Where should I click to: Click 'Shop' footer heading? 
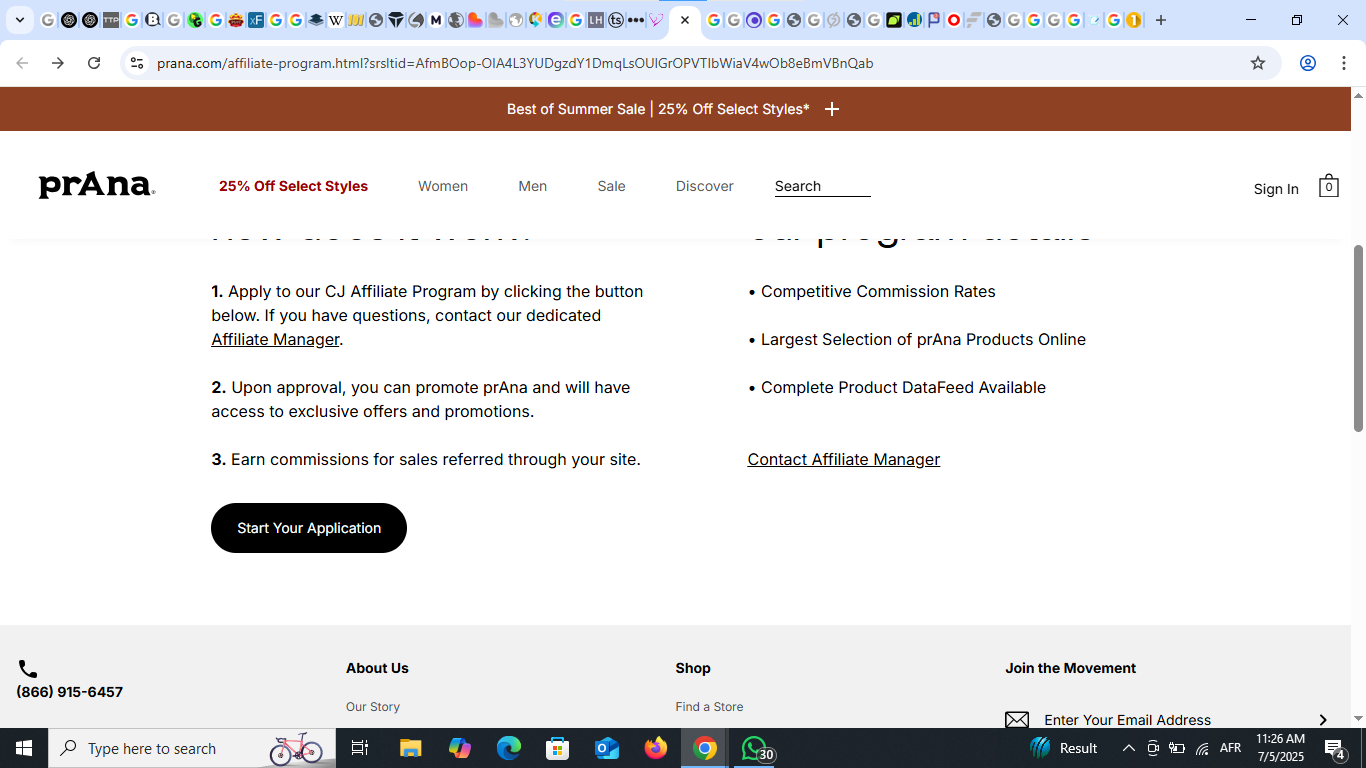(693, 668)
